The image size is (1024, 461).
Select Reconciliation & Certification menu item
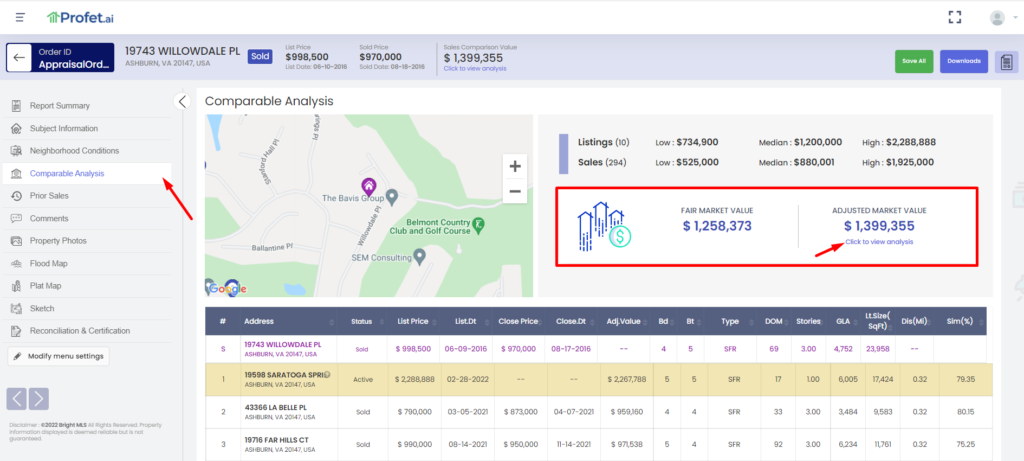[79, 331]
